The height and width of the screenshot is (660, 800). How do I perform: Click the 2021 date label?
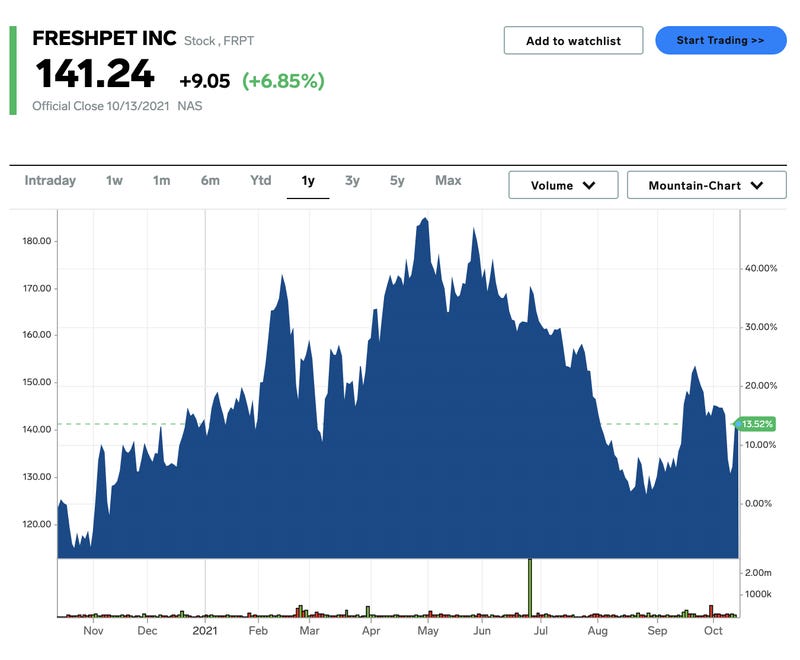click(205, 631)
